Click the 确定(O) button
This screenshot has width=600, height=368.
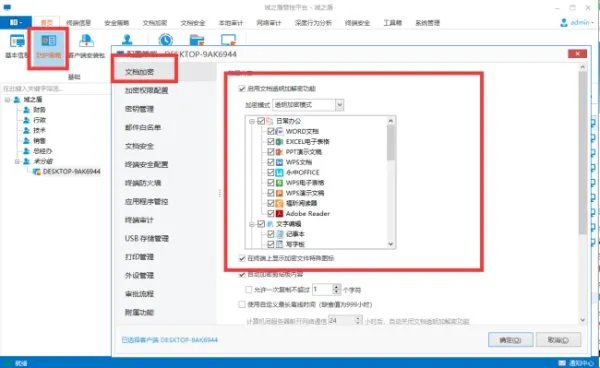(510, 340)
